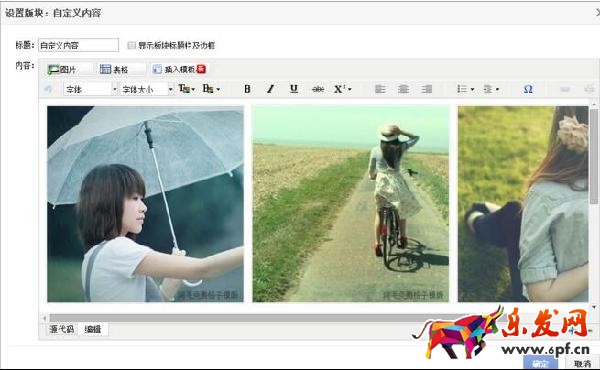Click the 取消 cancel button

(582, 363)
